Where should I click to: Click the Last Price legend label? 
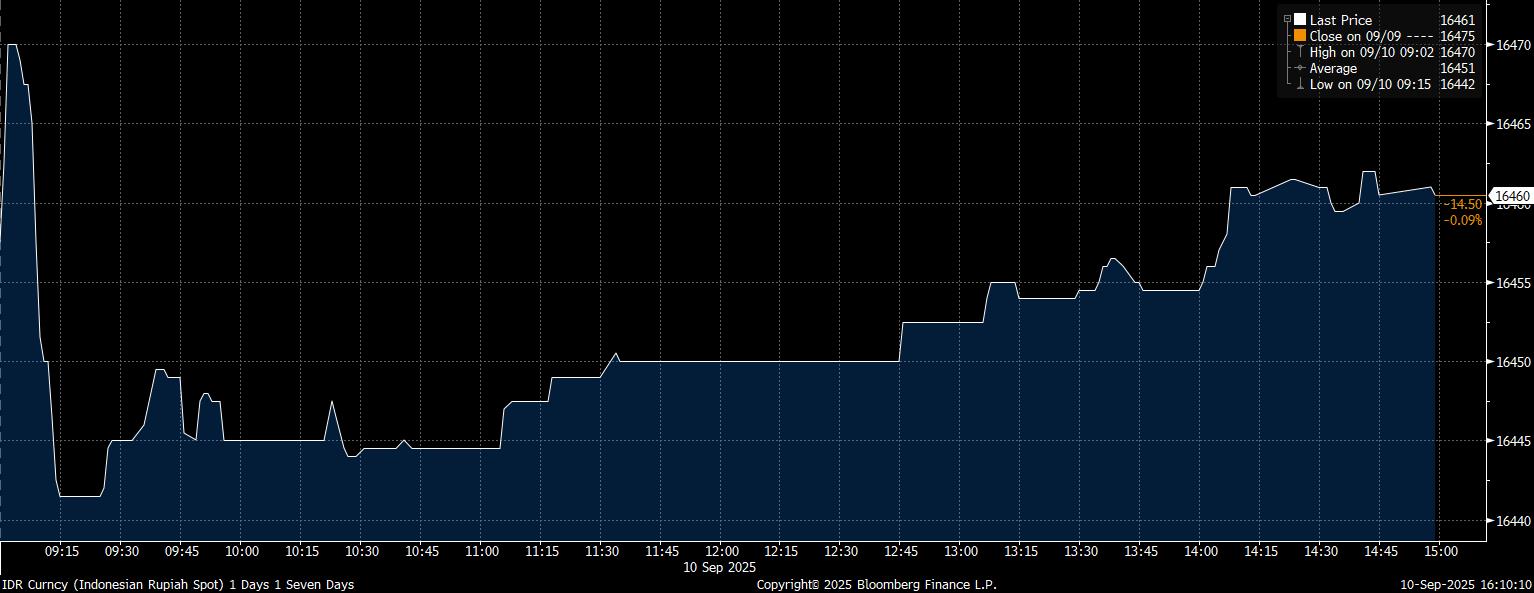tap(1340, 20)
